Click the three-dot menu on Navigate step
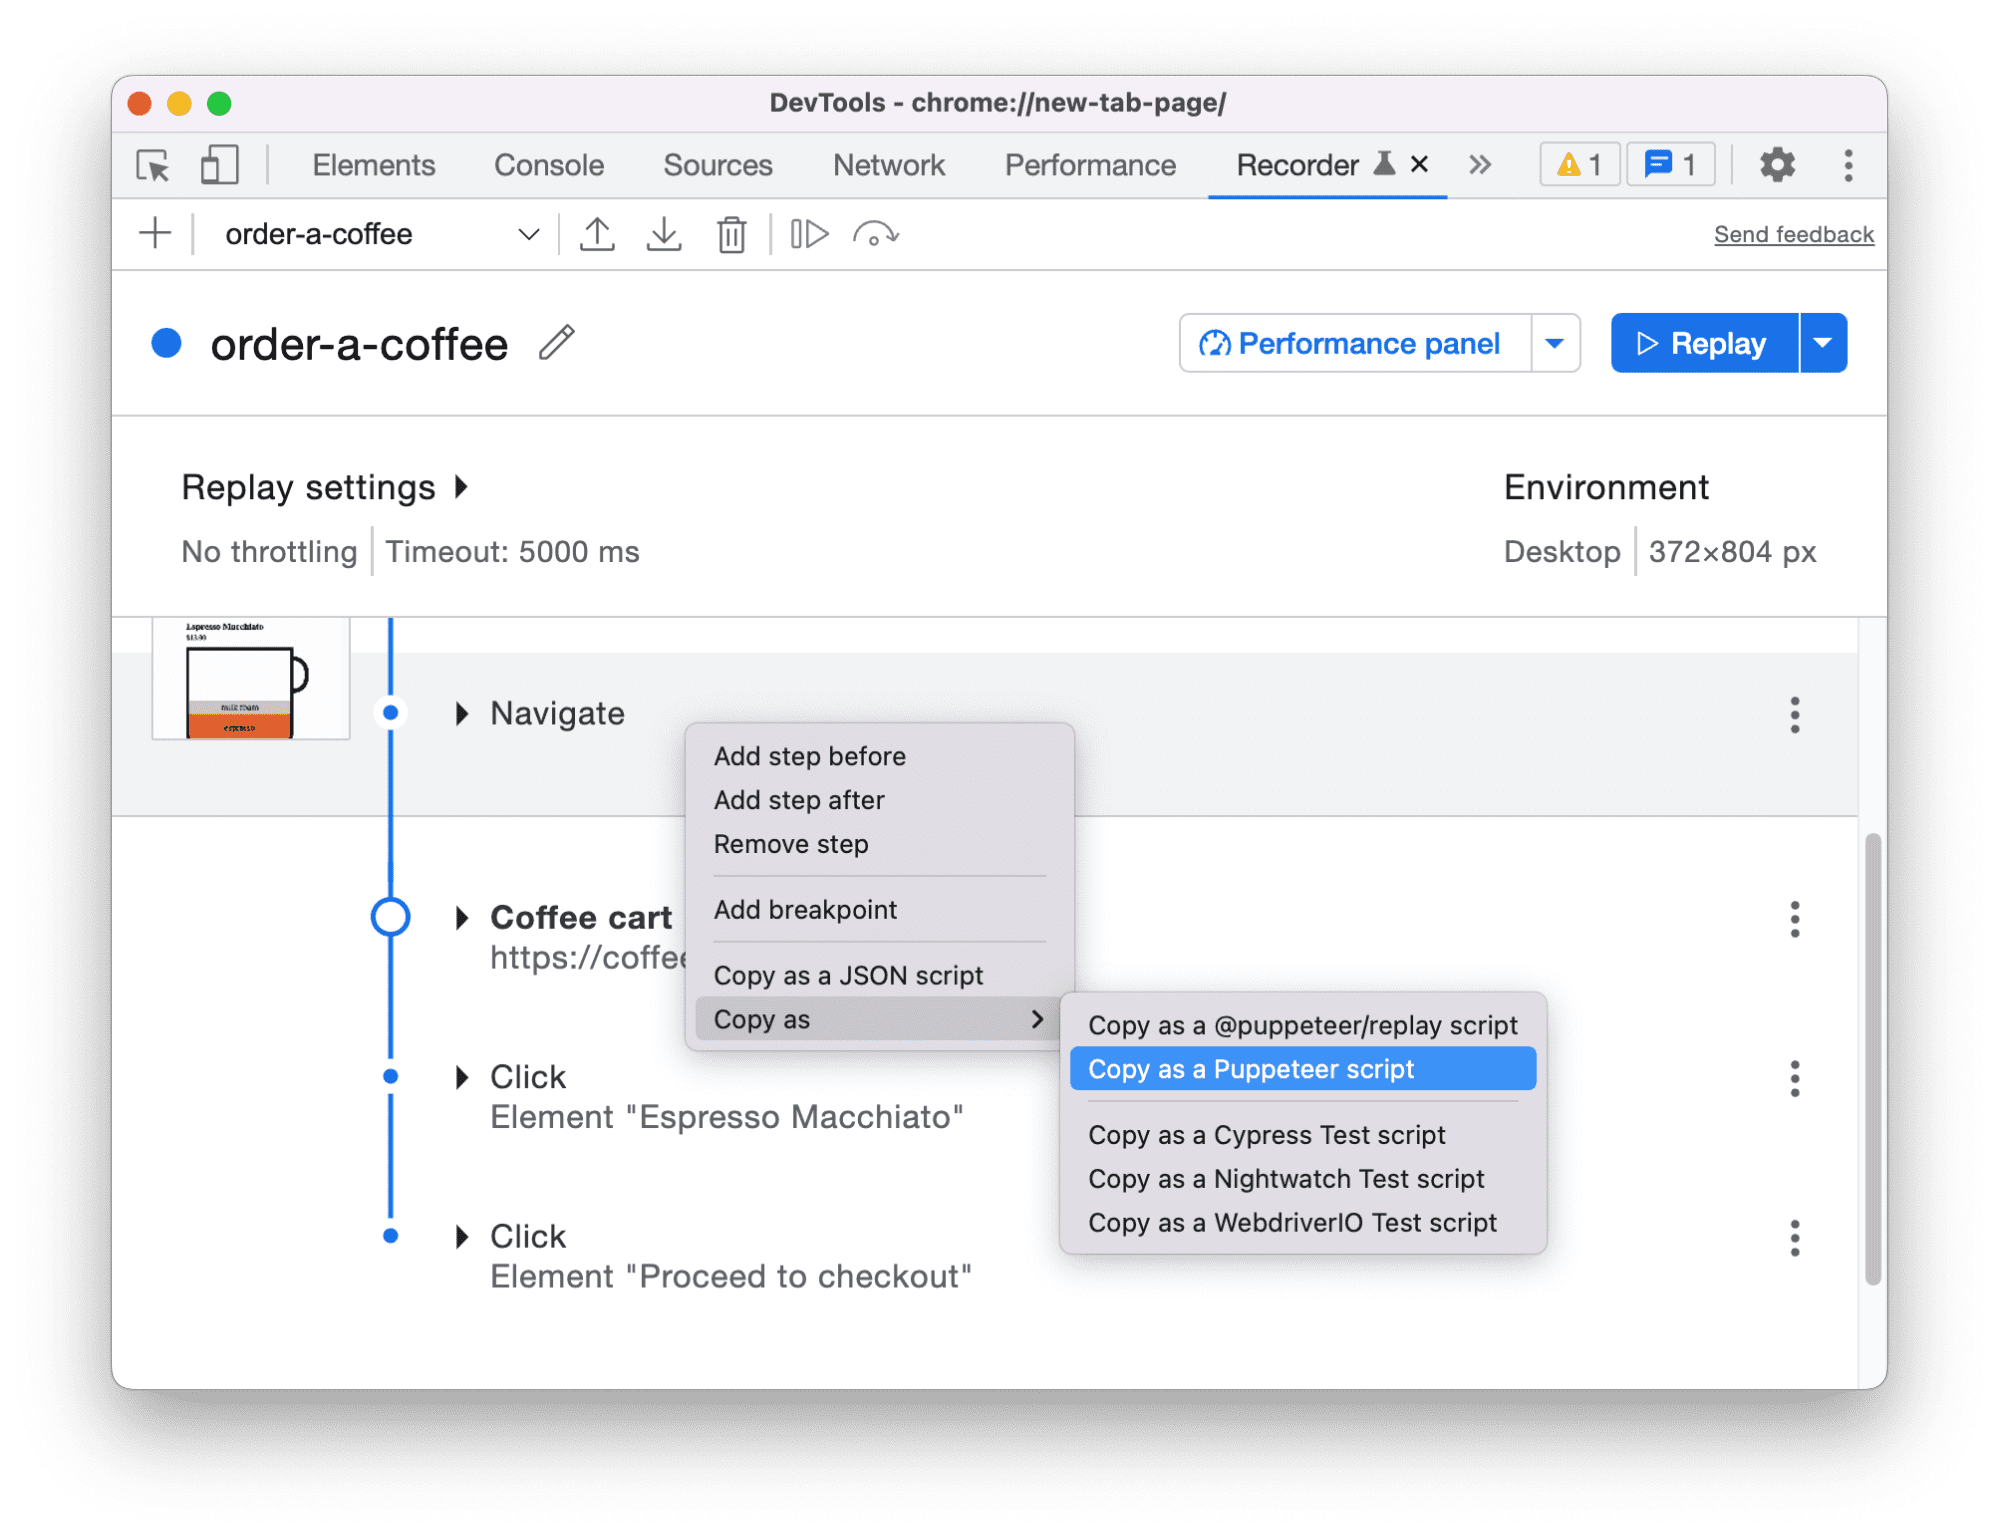 (x=1794, y=714)
